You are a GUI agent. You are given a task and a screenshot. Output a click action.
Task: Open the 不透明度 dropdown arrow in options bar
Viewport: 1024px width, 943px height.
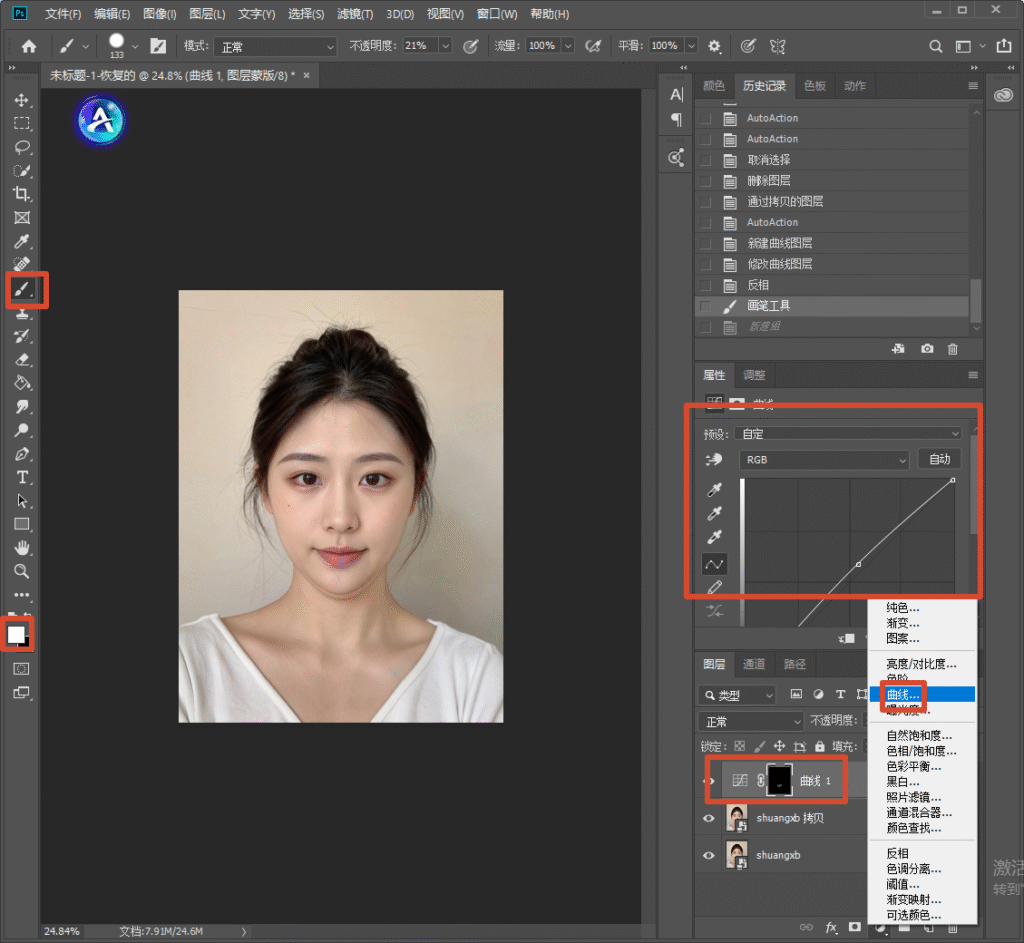click(445, 46)
